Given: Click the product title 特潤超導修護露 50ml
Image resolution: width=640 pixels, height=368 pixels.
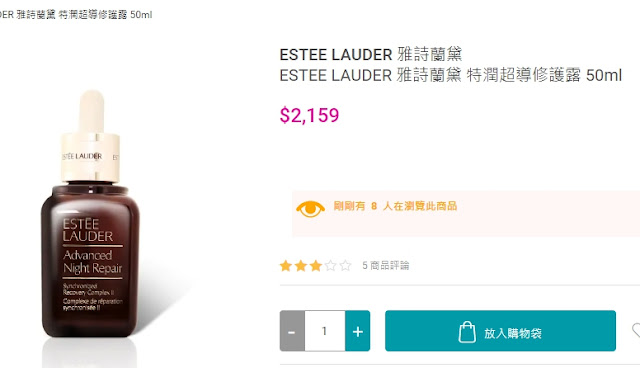Looking at the screenshot, I should [544, 75].
